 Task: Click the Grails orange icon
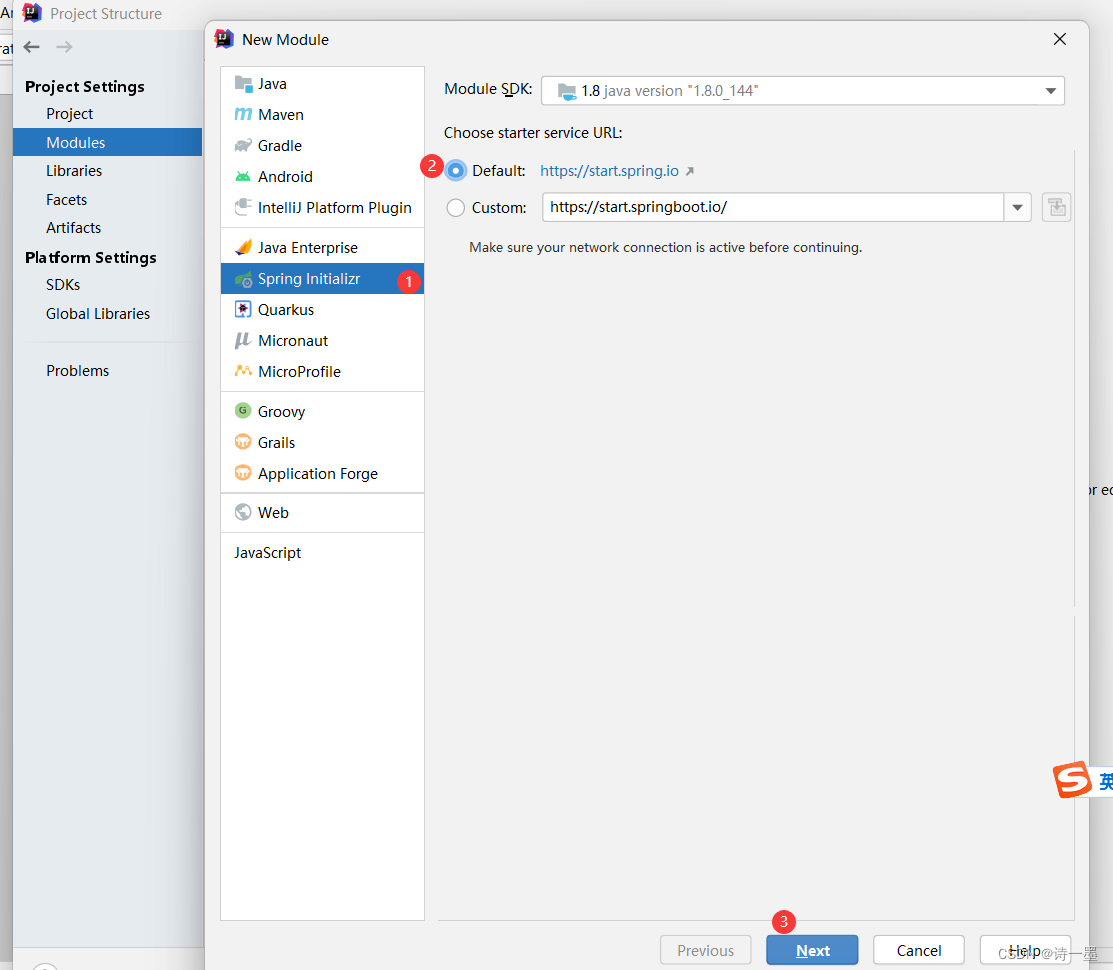243,442
